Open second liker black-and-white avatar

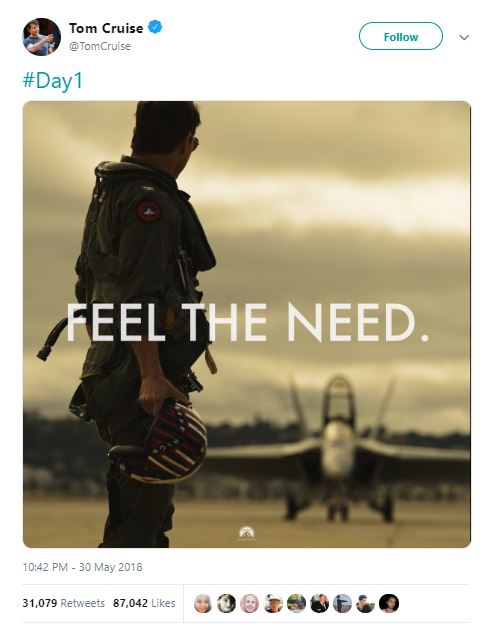226,603
